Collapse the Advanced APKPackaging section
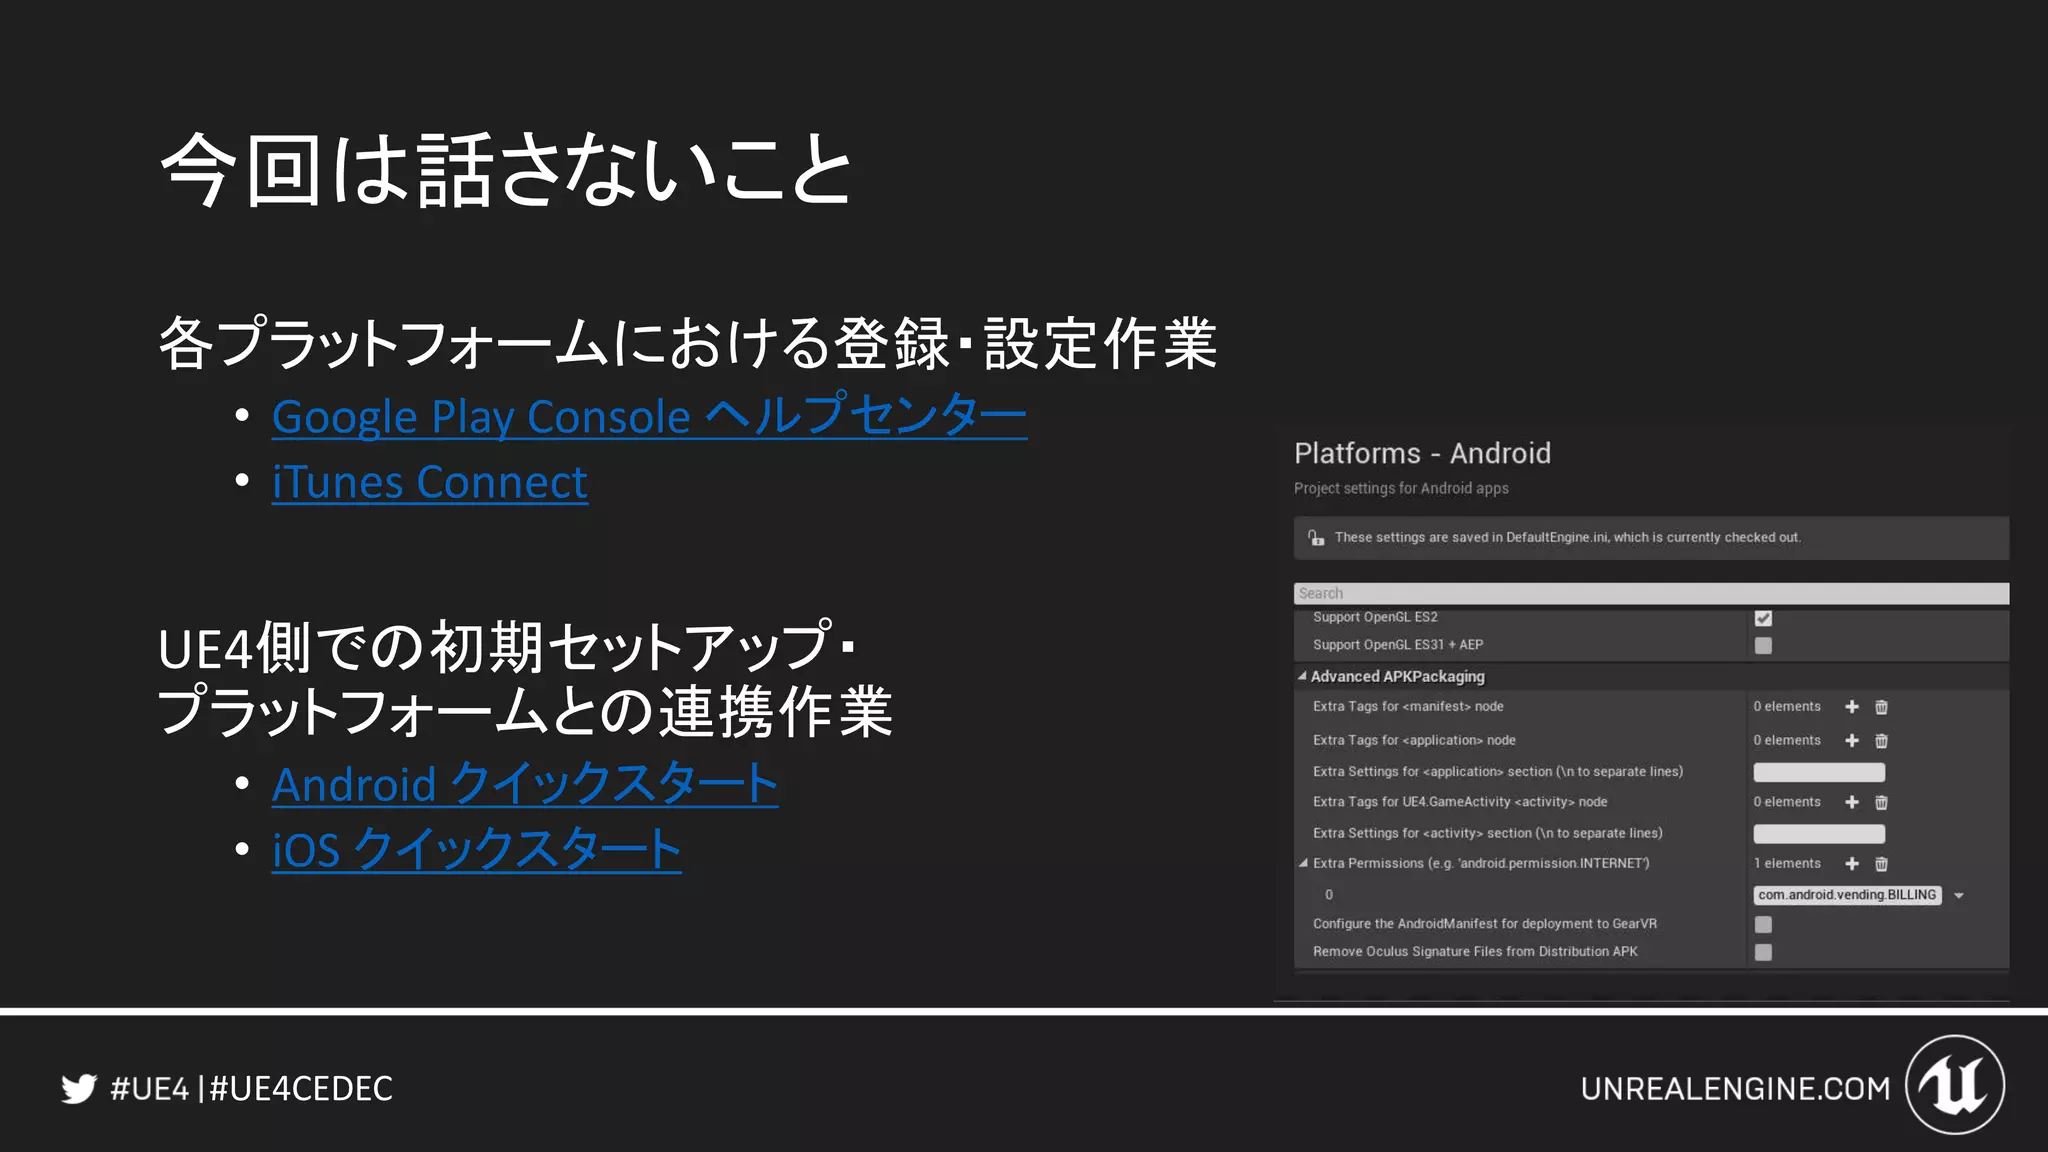The width and height of the screenshot is (2048, 1152). coord(1302,676)
